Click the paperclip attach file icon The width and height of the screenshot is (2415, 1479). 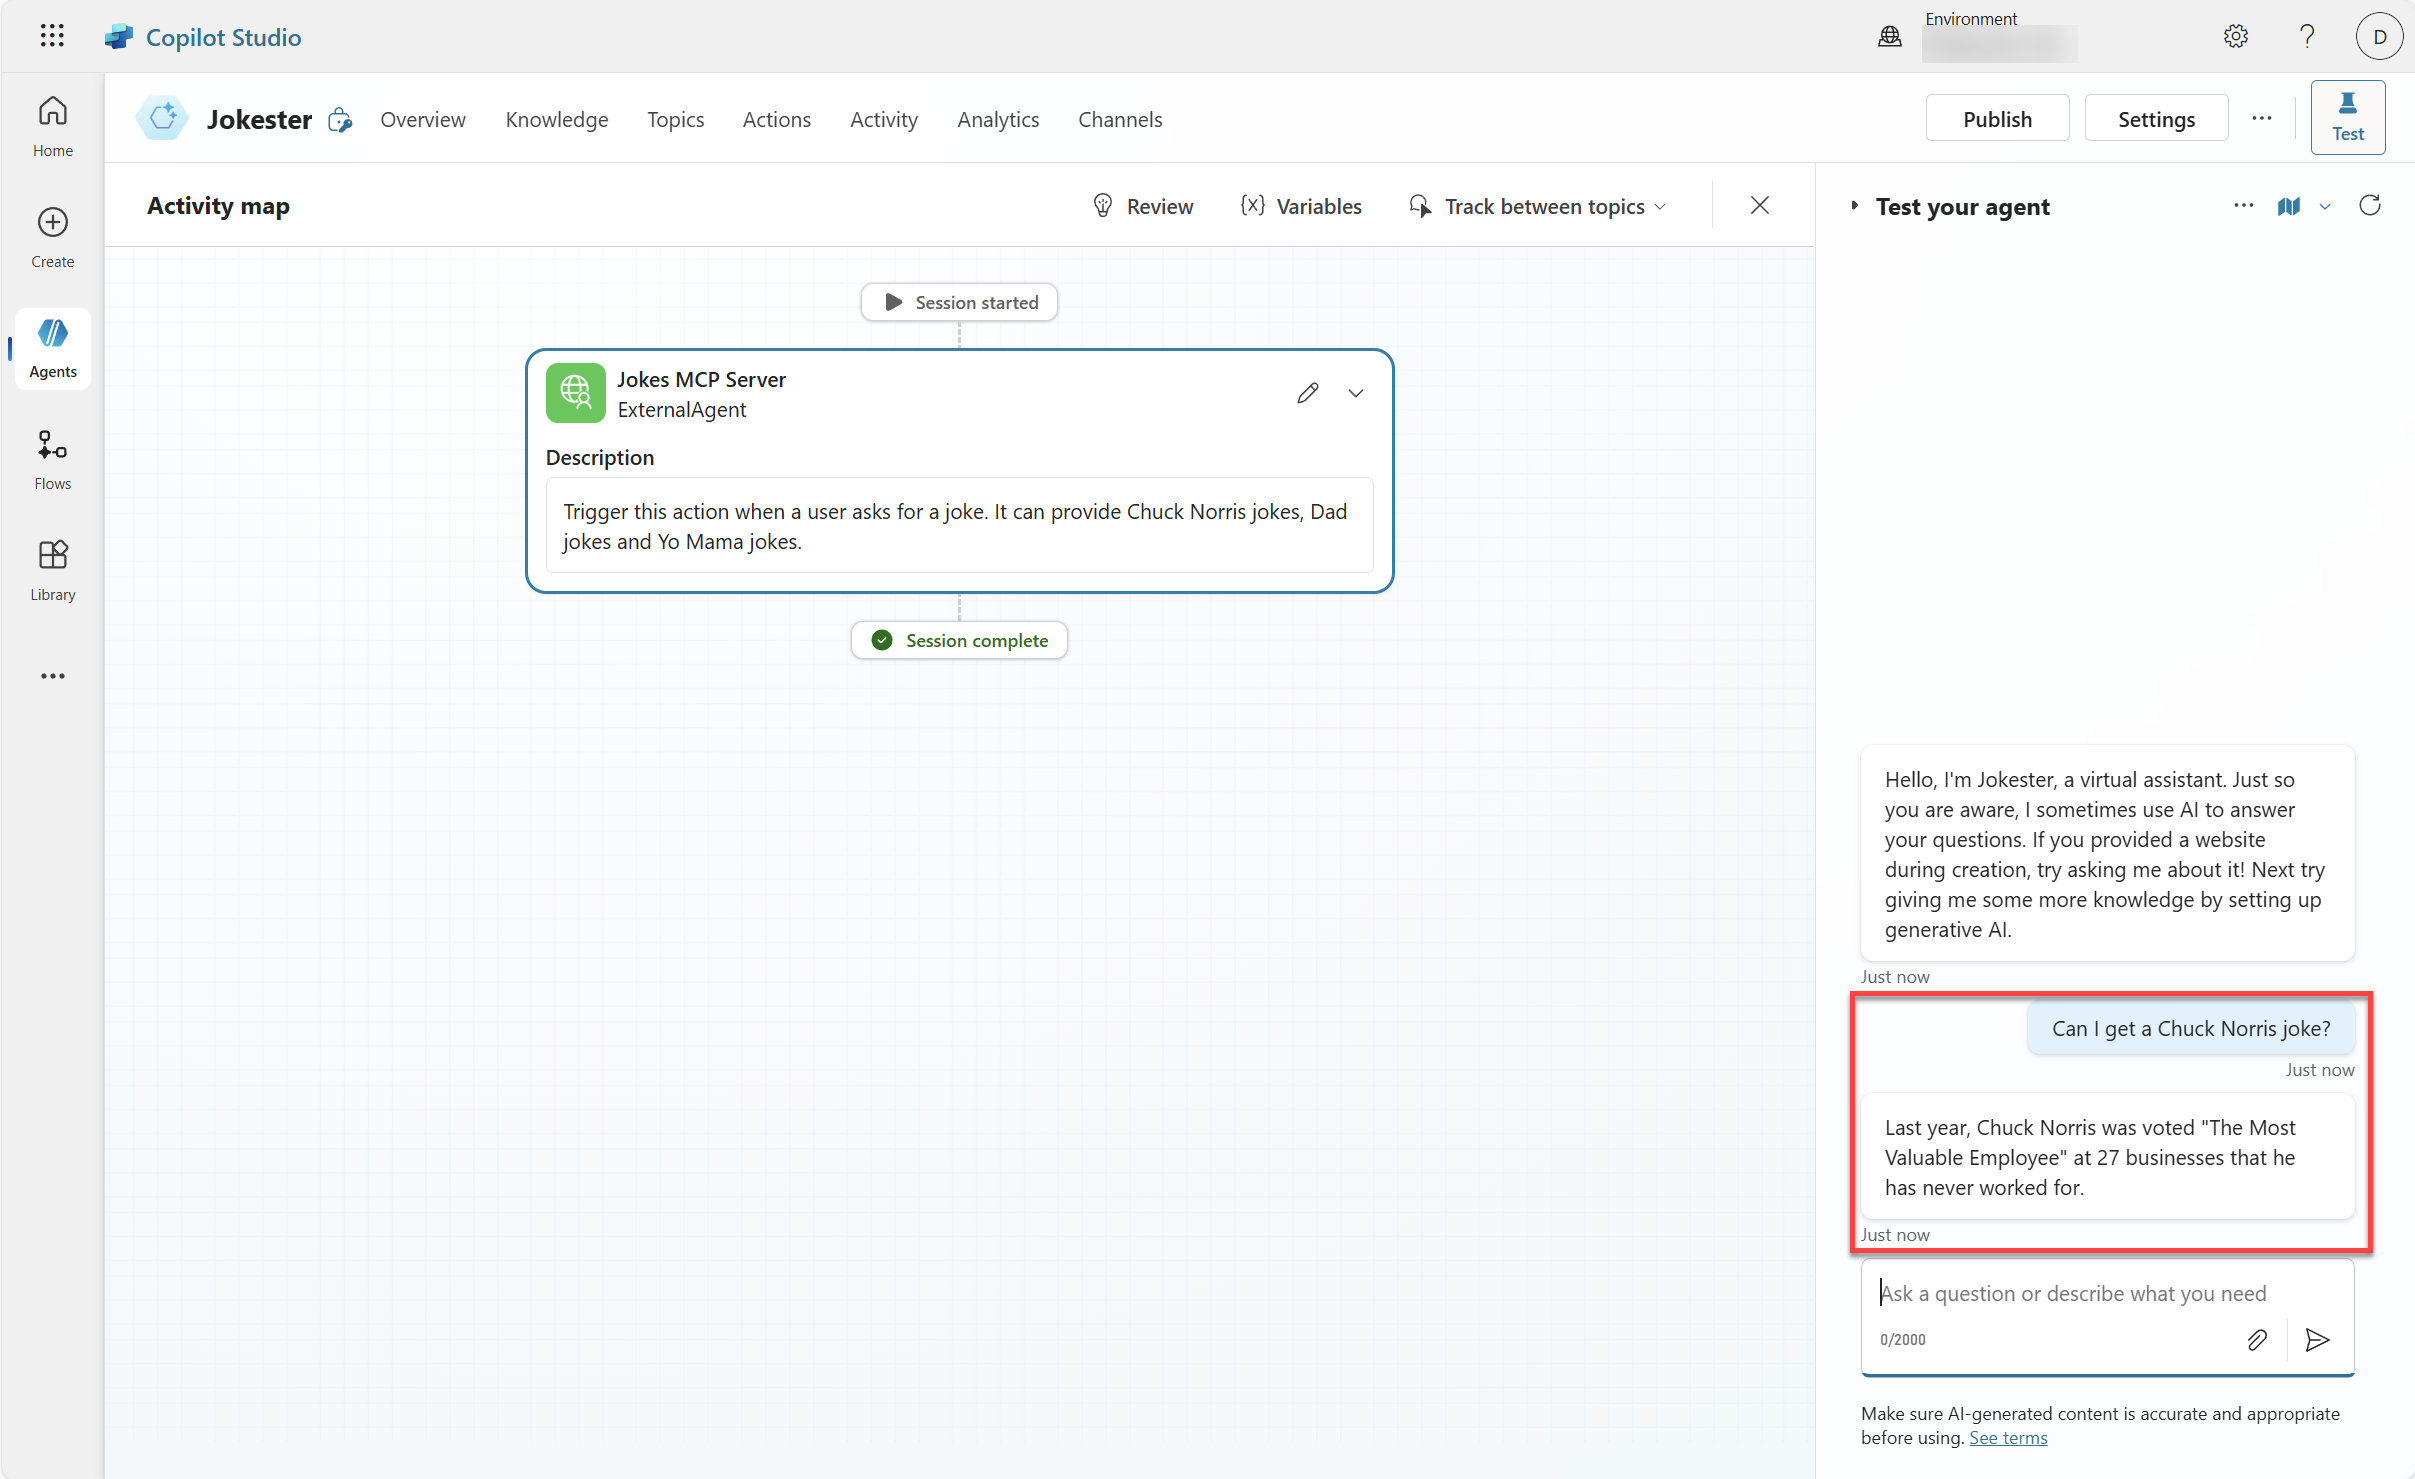pyautogui.click(x=2257, y=1340)
